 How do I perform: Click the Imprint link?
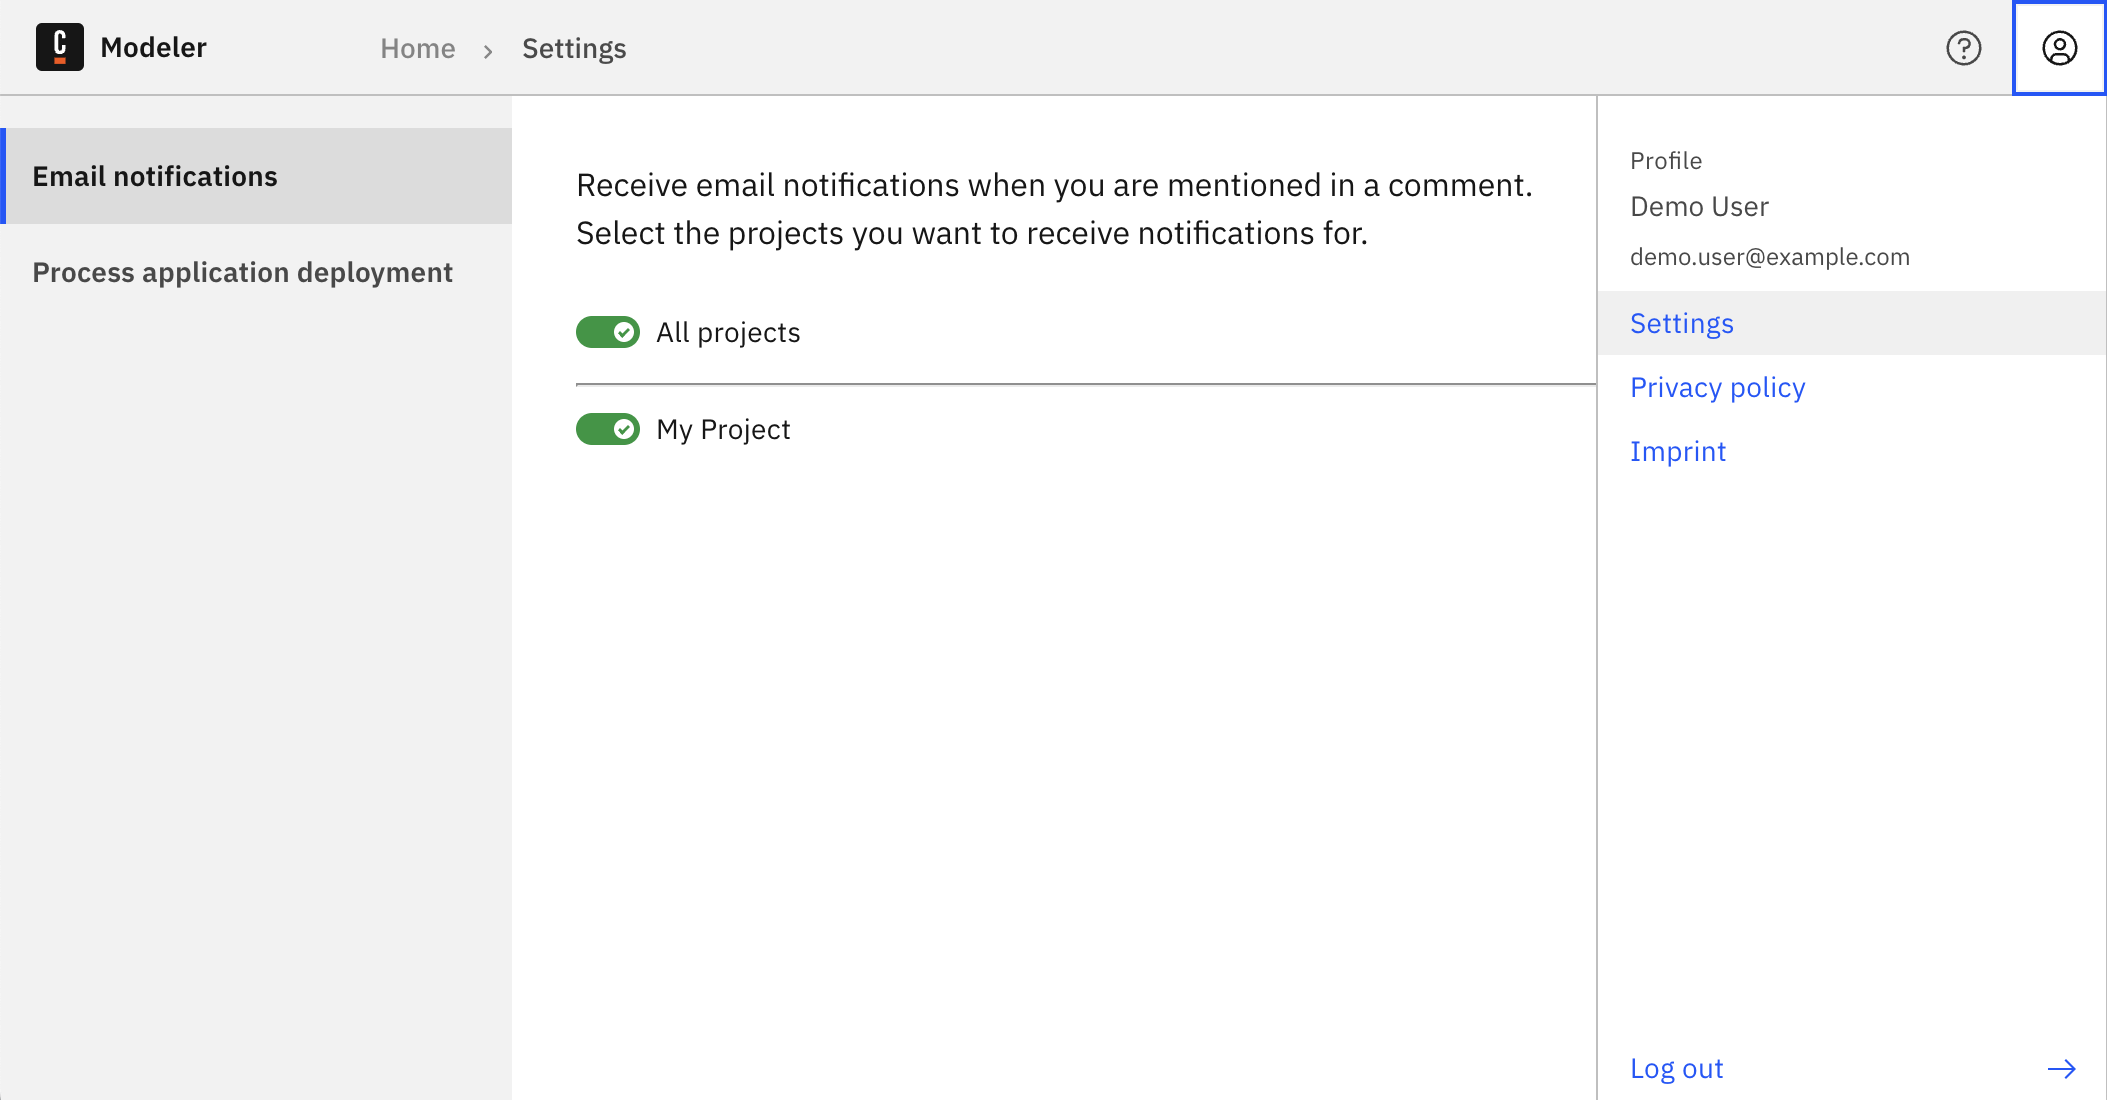coord(1677,451)
